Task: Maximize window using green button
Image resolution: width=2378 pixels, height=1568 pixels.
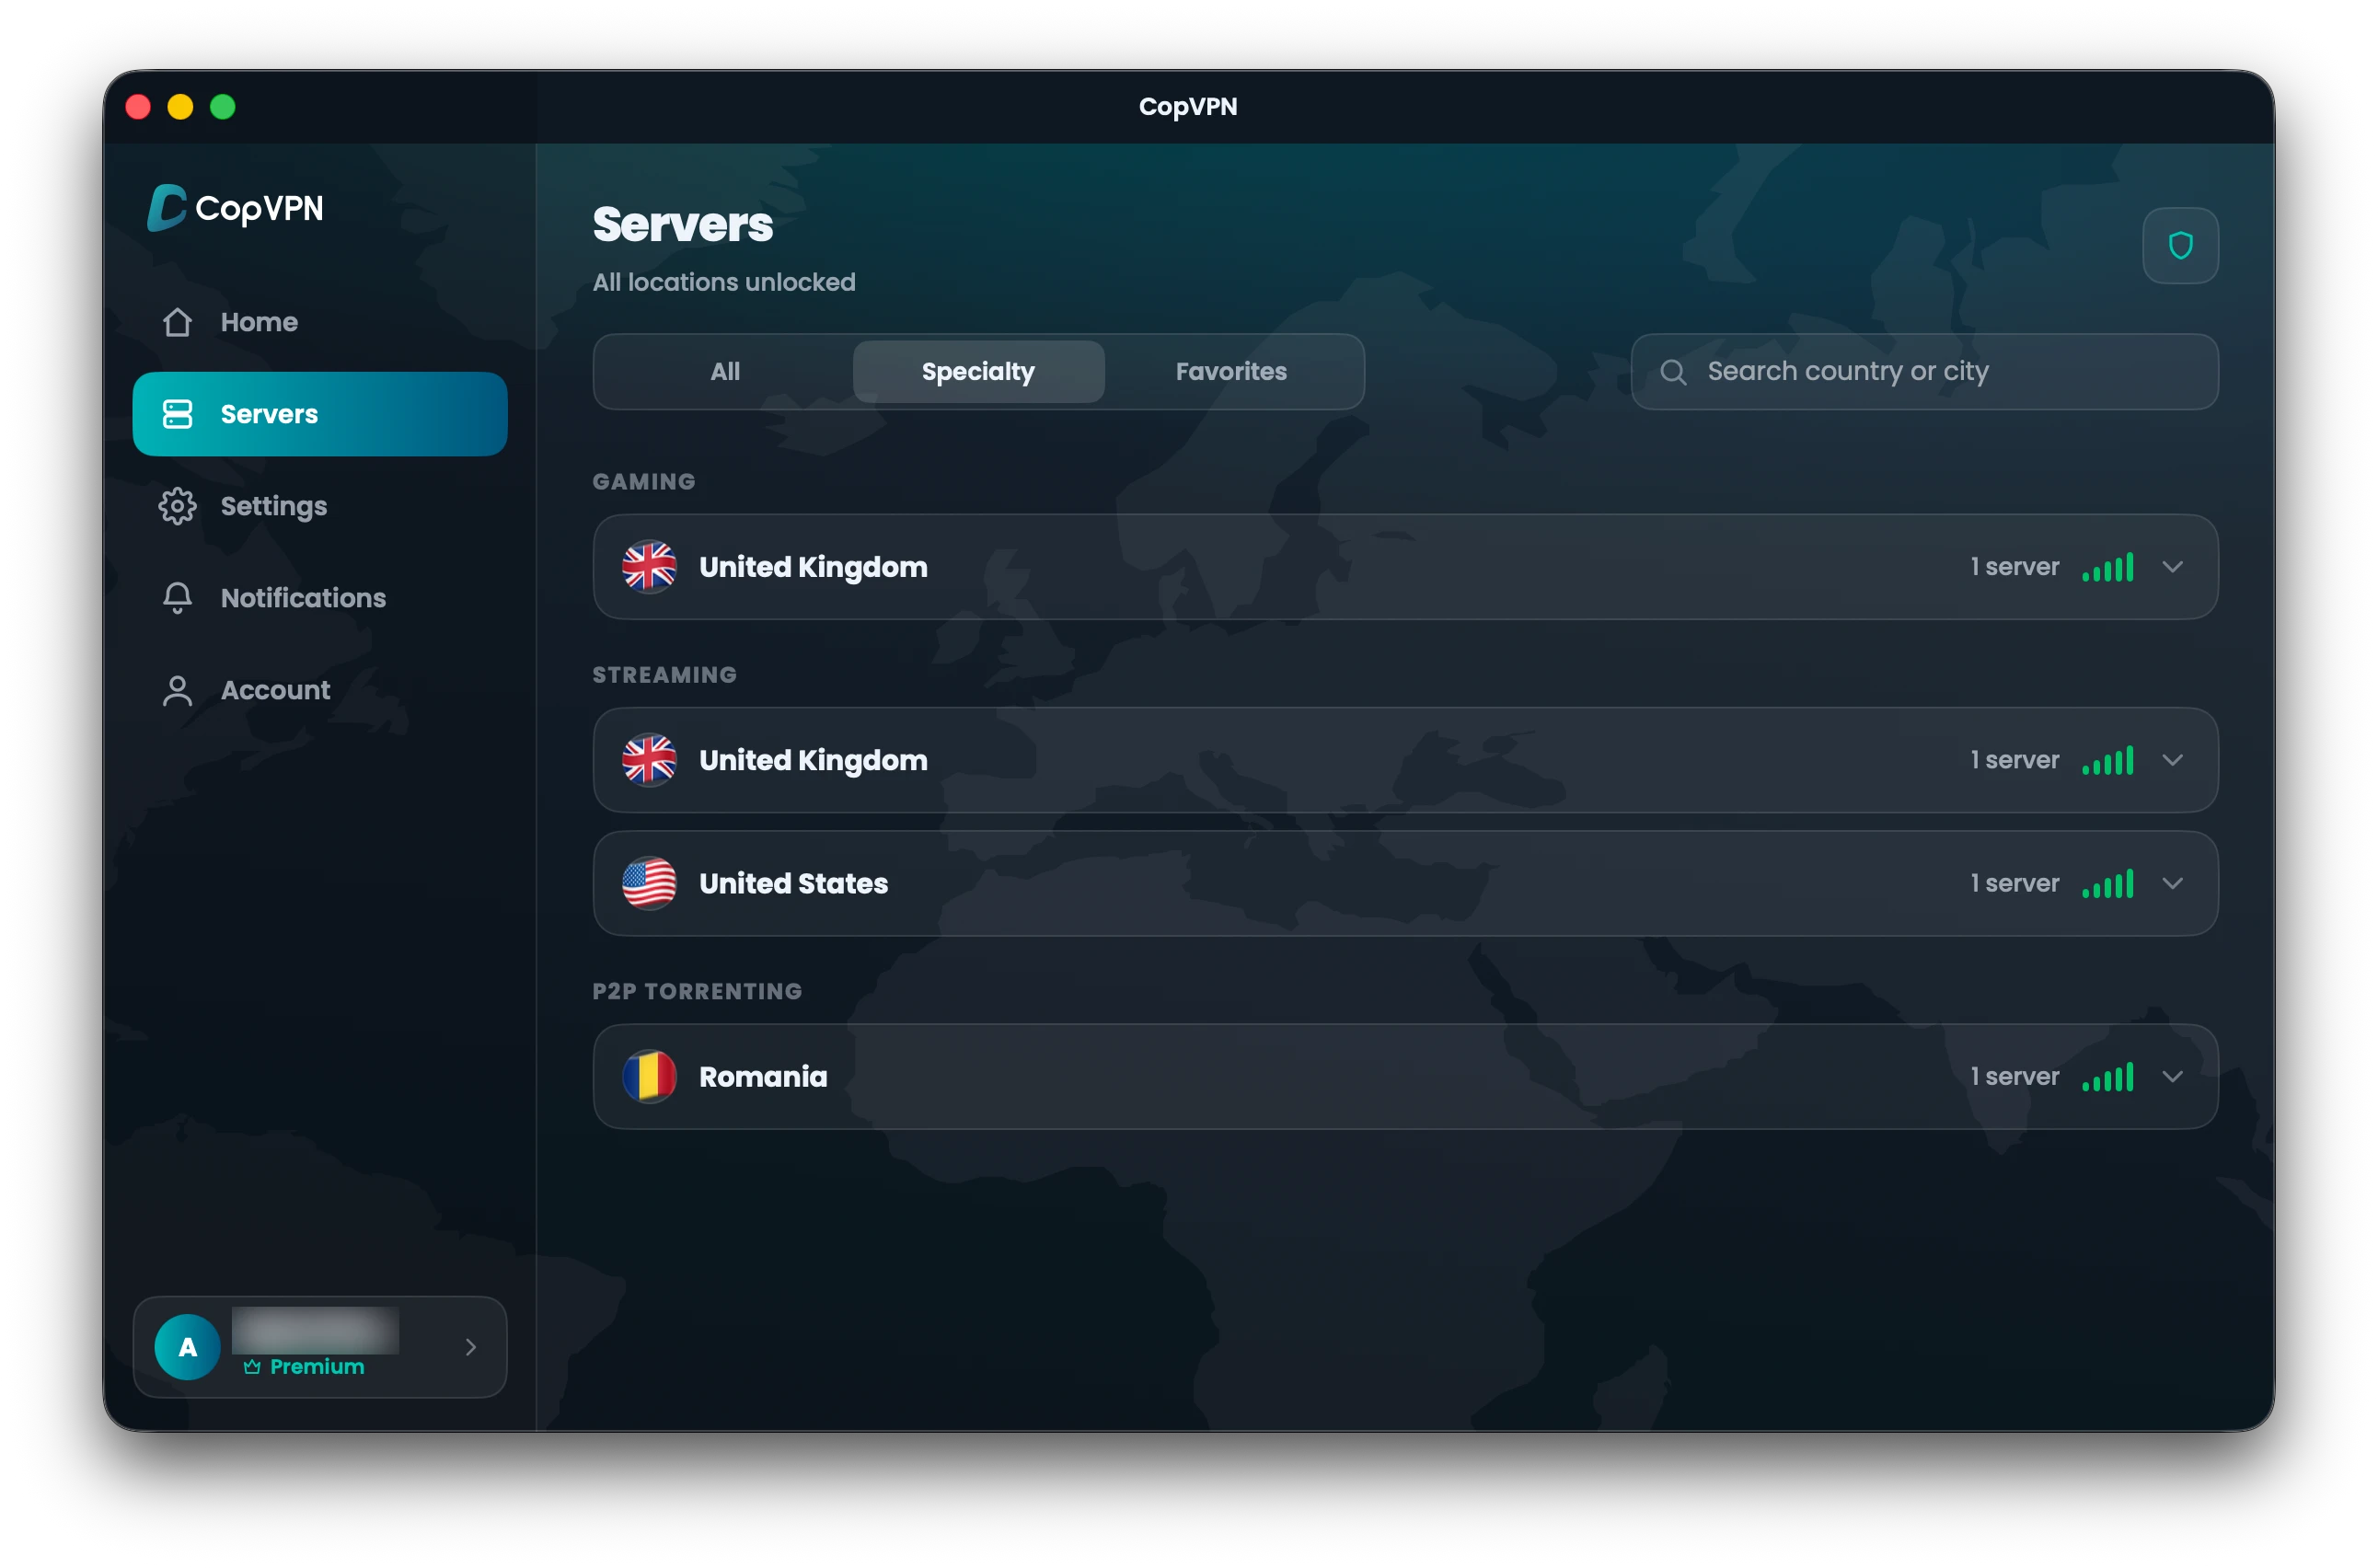Action: [222, 107]
